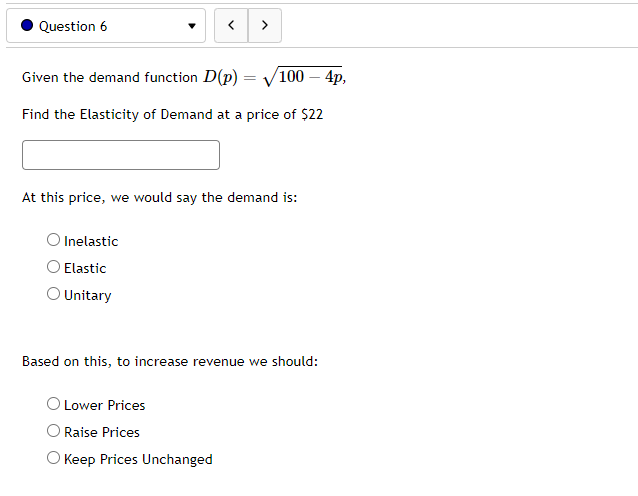Select the Inelastic radio option
The image size is (638, 496).
tap(53, 240)
